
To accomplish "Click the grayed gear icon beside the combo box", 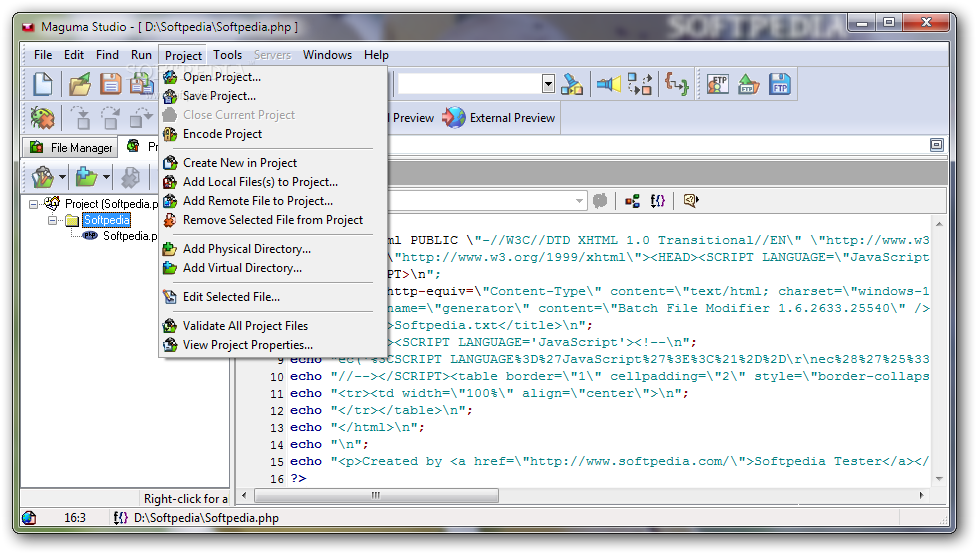I will [x=600, y=201].
